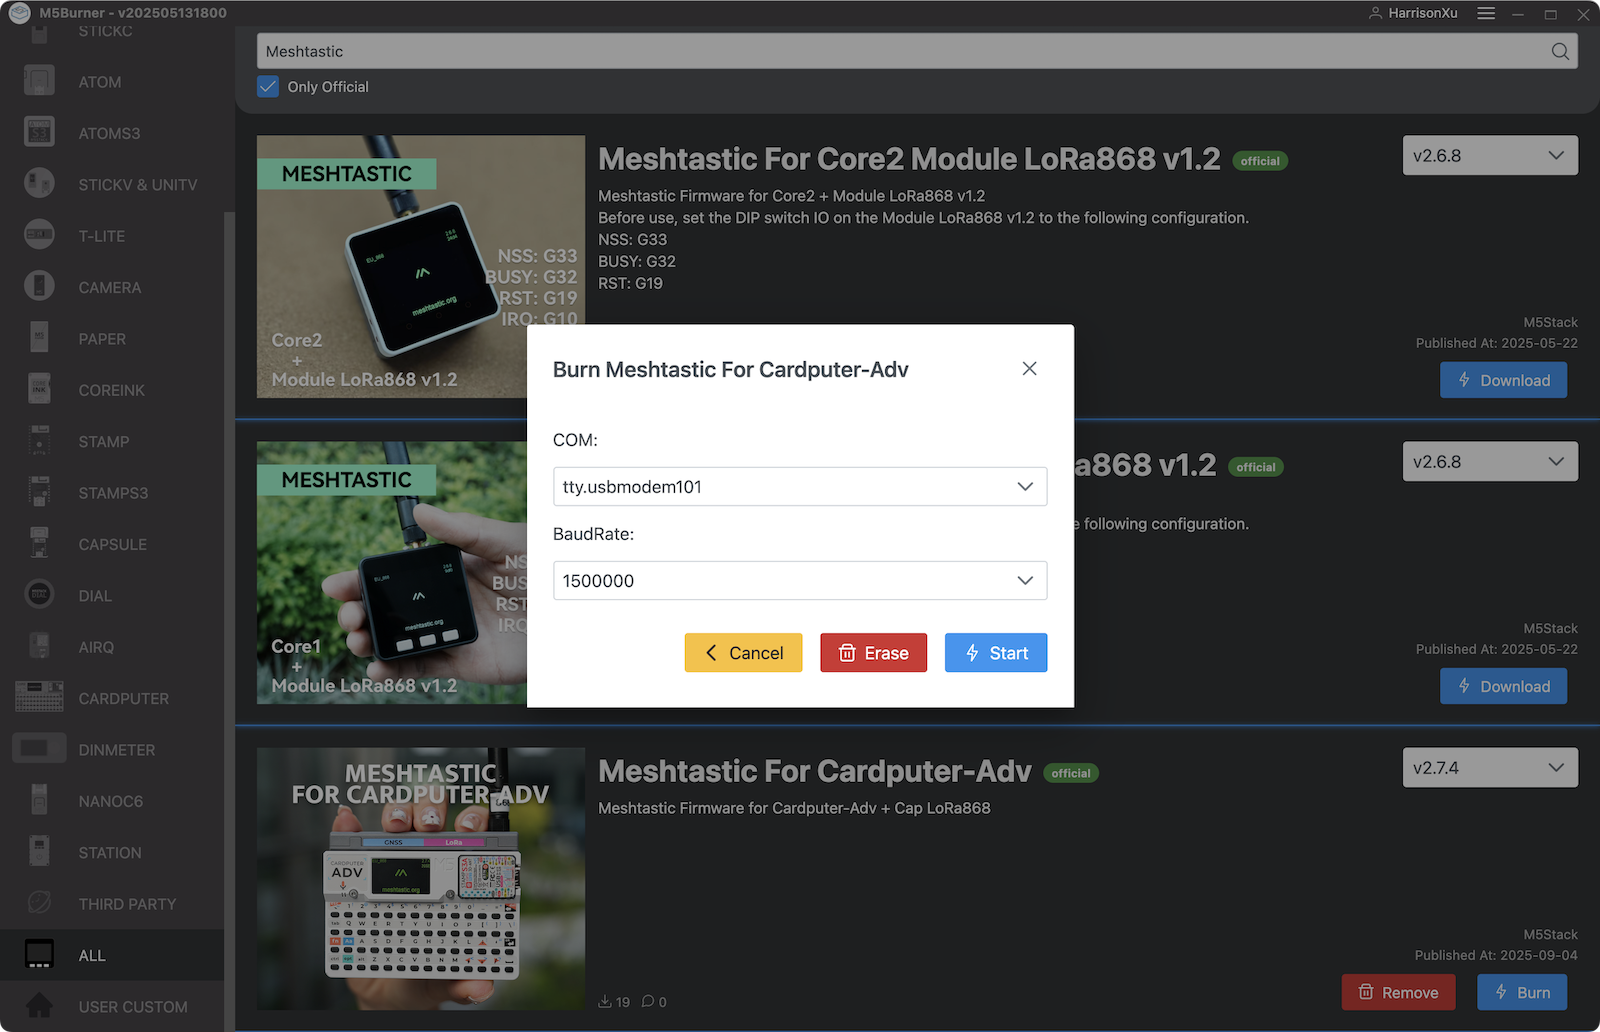The image size is (1600, 1032).
Task: Switch to CAPSULE category label
Action: [x=113, y=544]
